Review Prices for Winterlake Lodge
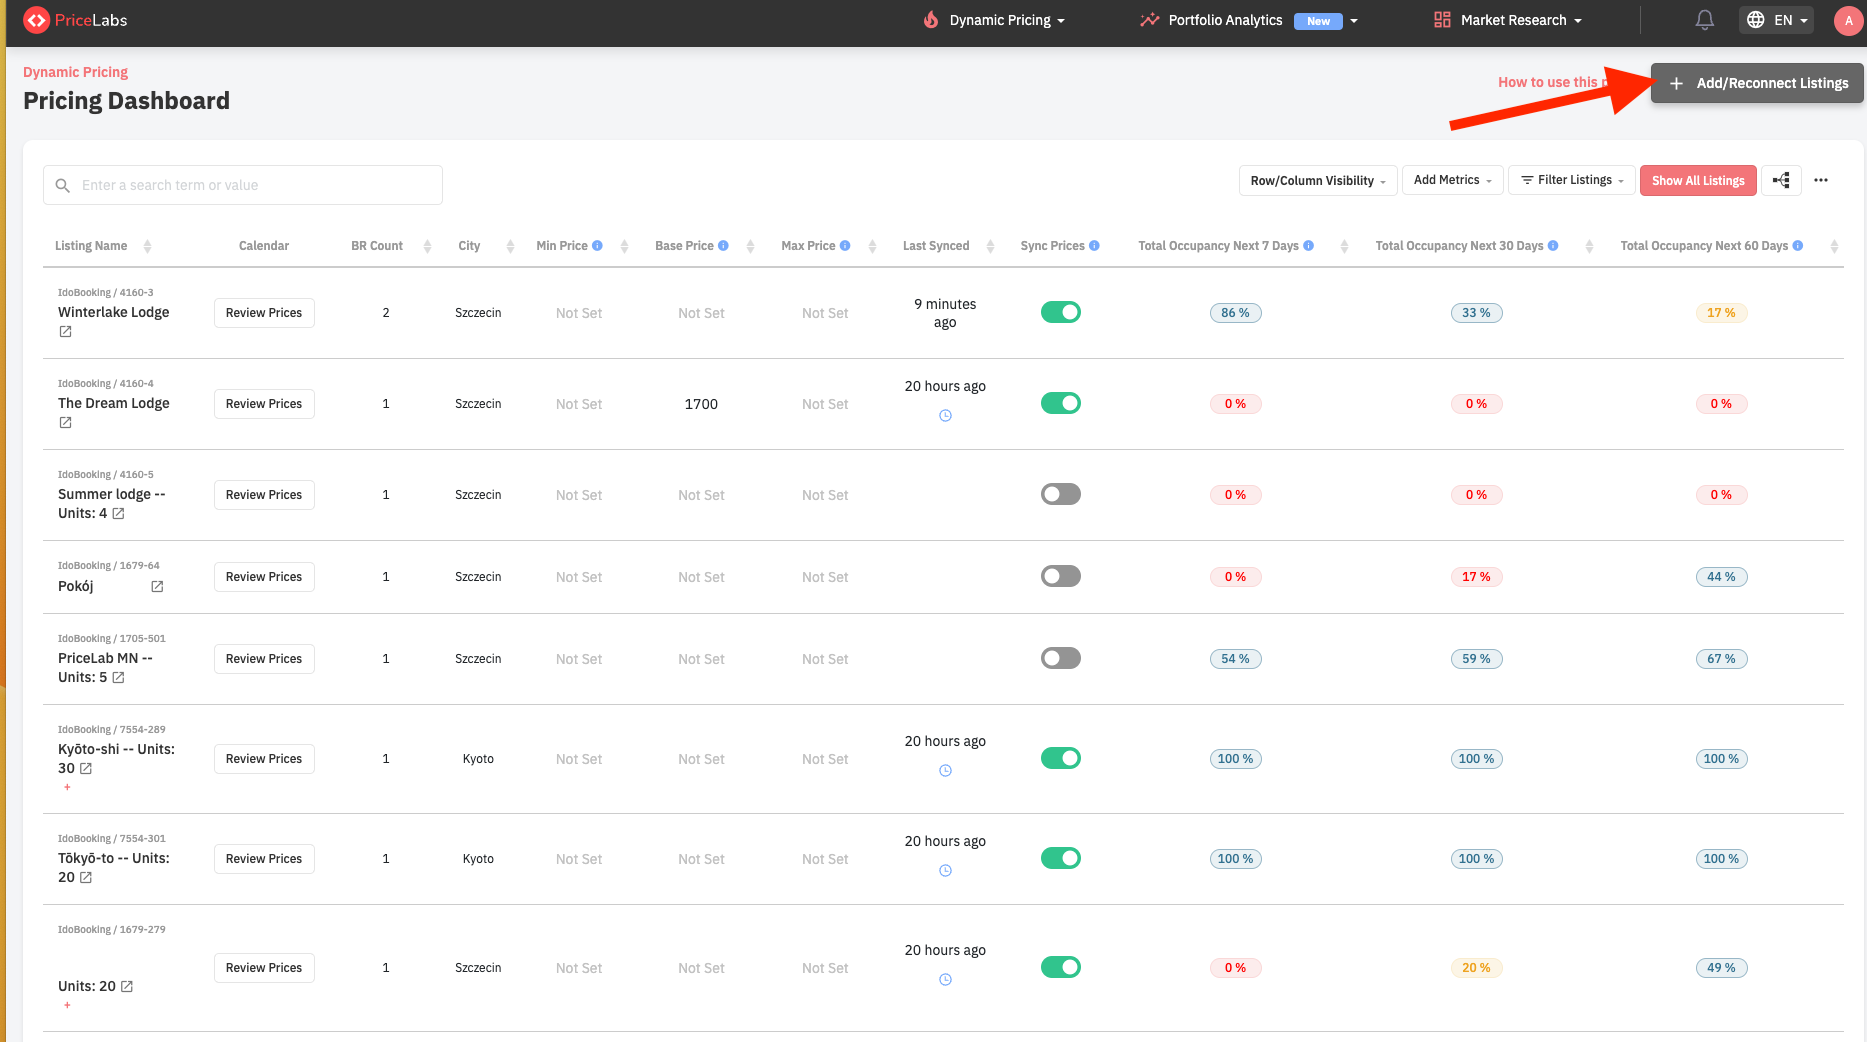 [x=264, y=313]
